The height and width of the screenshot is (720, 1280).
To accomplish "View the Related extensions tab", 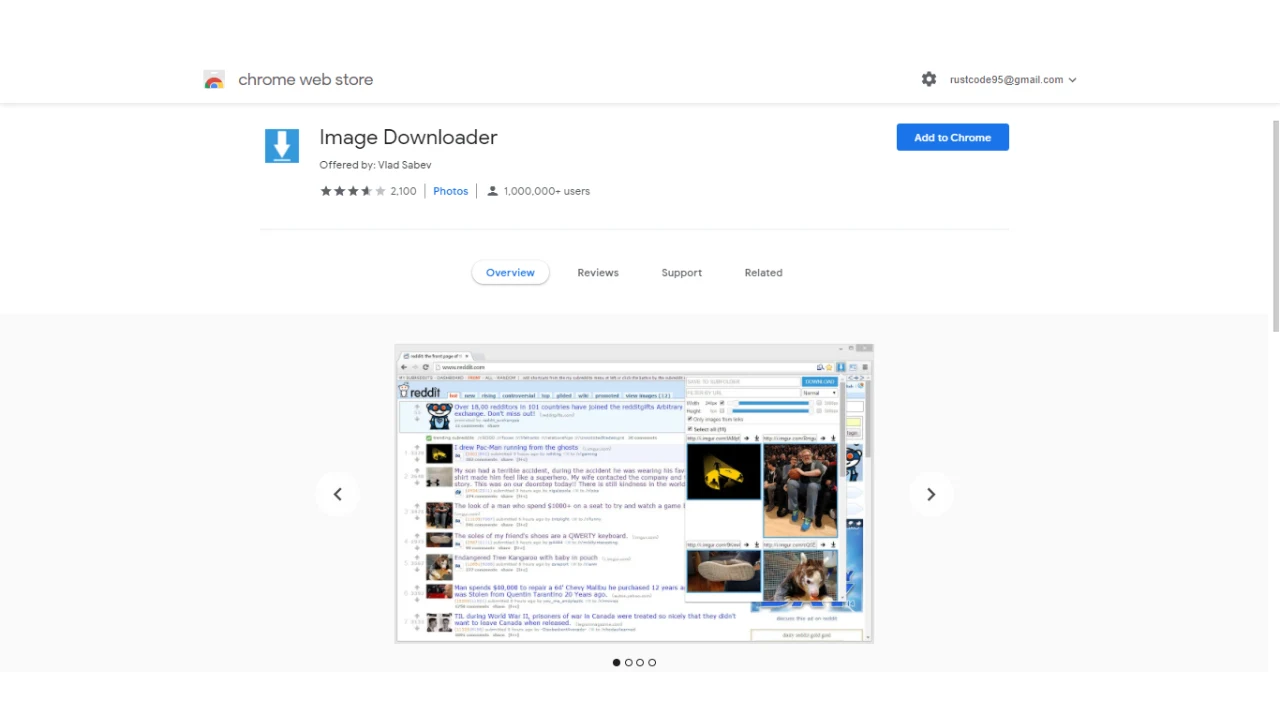I will click(763, 272).
